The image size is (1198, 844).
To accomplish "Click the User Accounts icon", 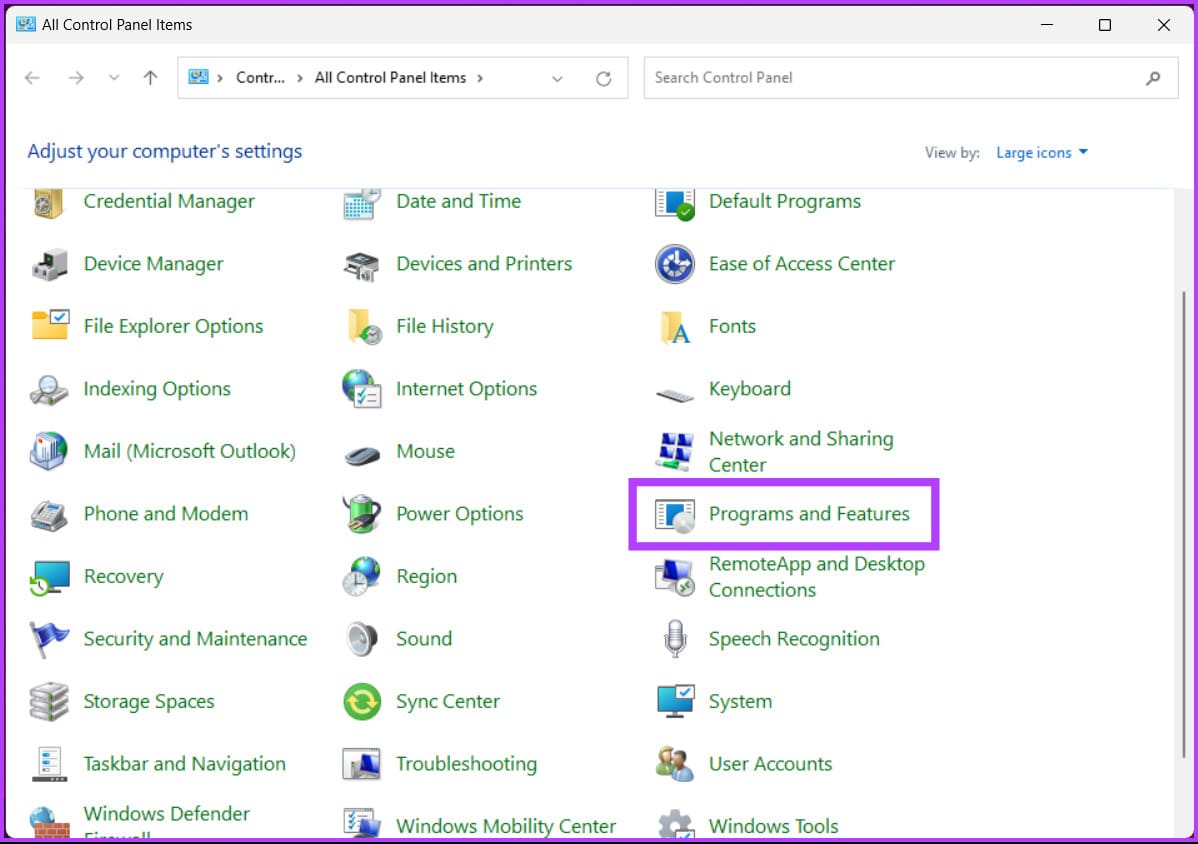I will click(x=675, y=764).
